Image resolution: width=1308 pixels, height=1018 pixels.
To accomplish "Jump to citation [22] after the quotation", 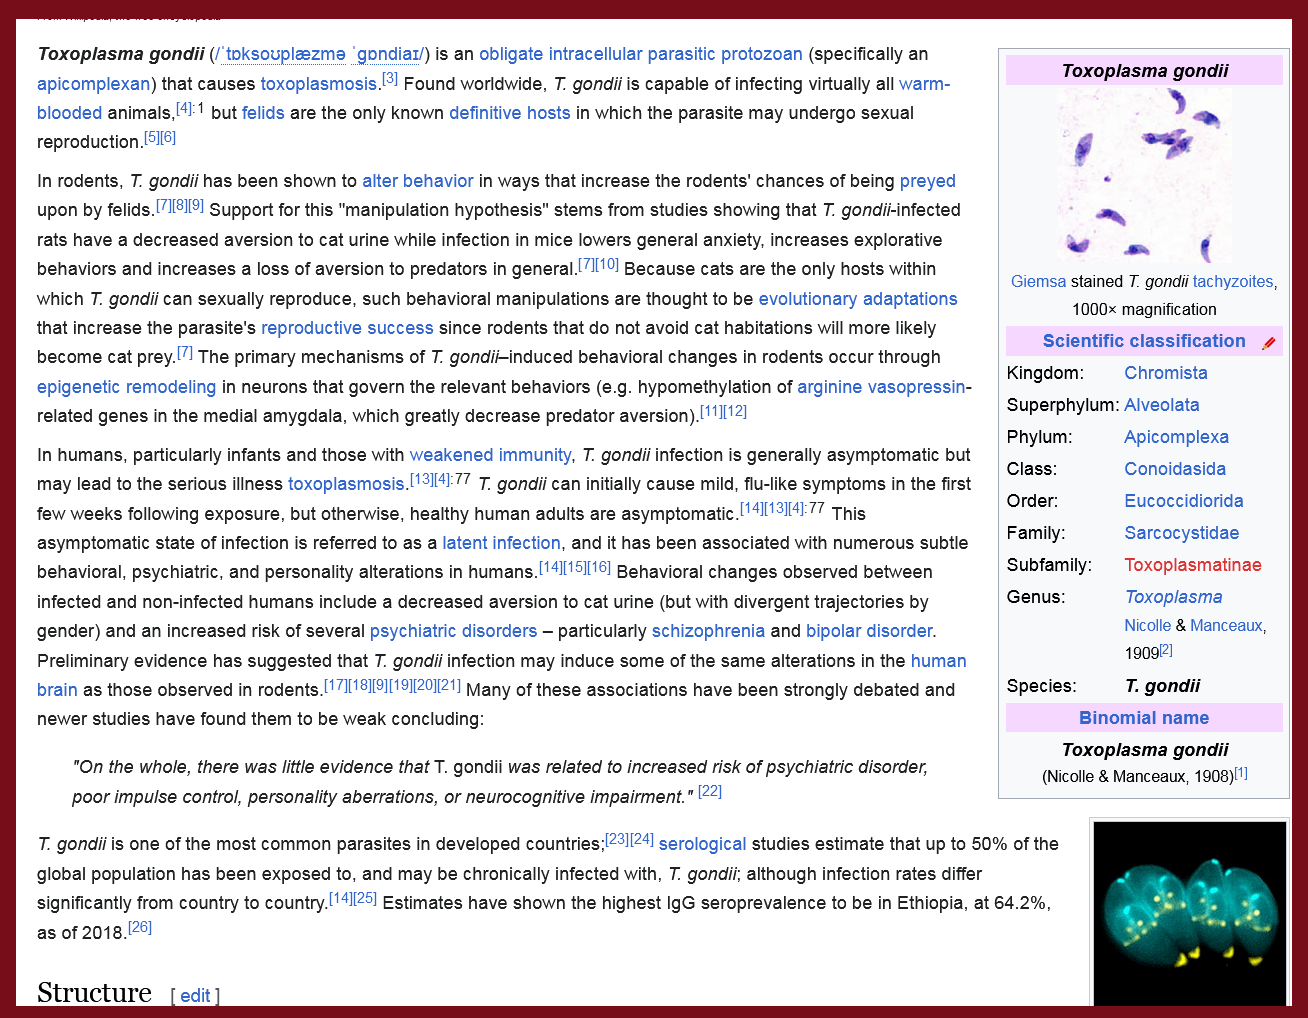I will (x=710, y=791).
